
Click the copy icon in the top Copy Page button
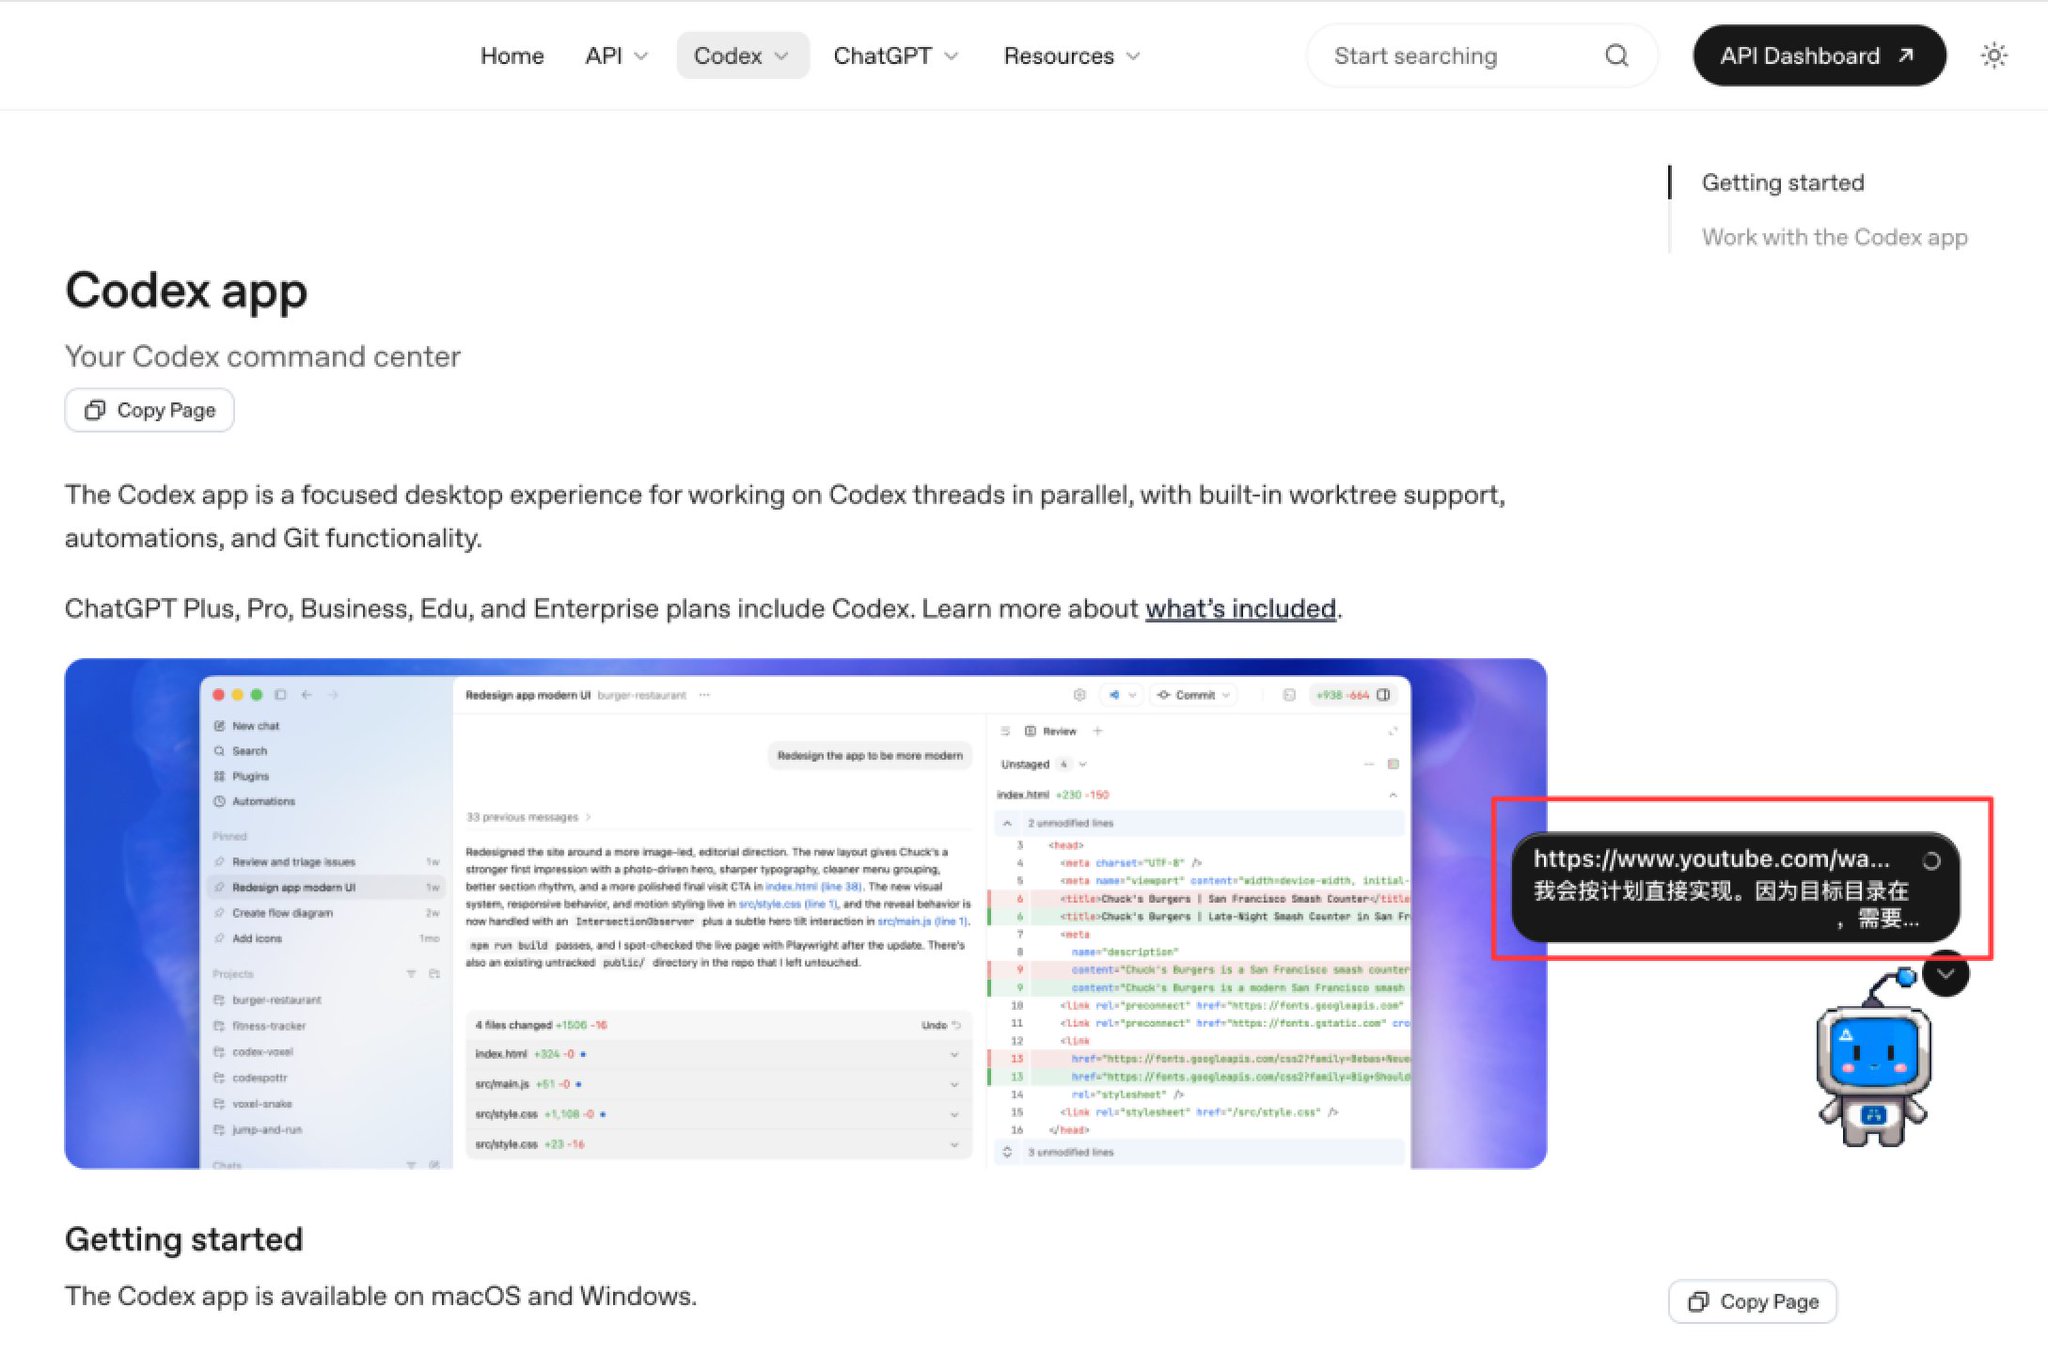click(95, 410)
